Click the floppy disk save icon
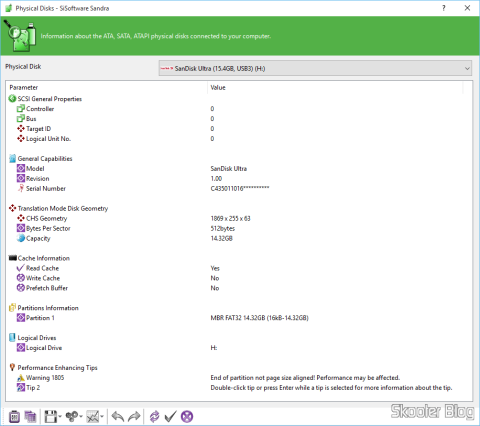Viewport: 480px width, 426px height. point(51,416)
